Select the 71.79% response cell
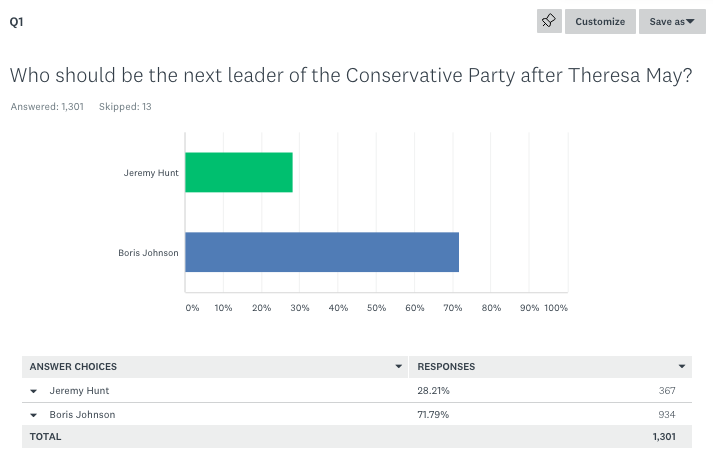Image resolution: width=713 pixels, height=461 pixels. [x=433, y=414]
